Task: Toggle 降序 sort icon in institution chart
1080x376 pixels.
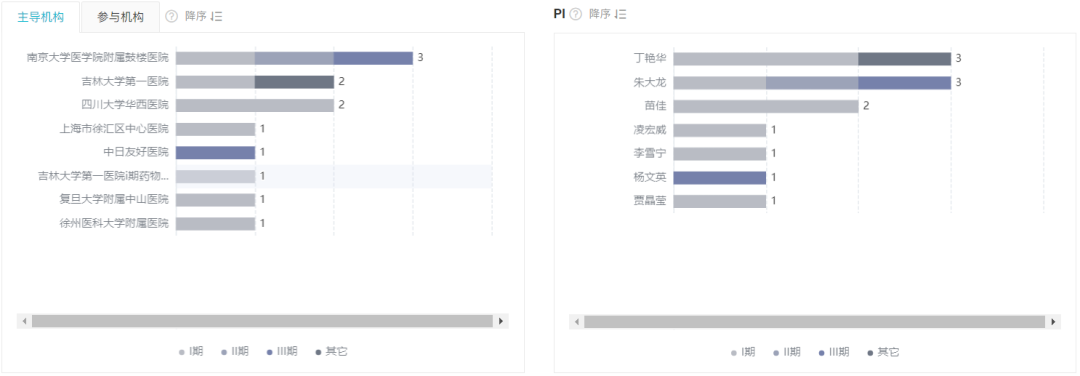Action: point(216,17)
